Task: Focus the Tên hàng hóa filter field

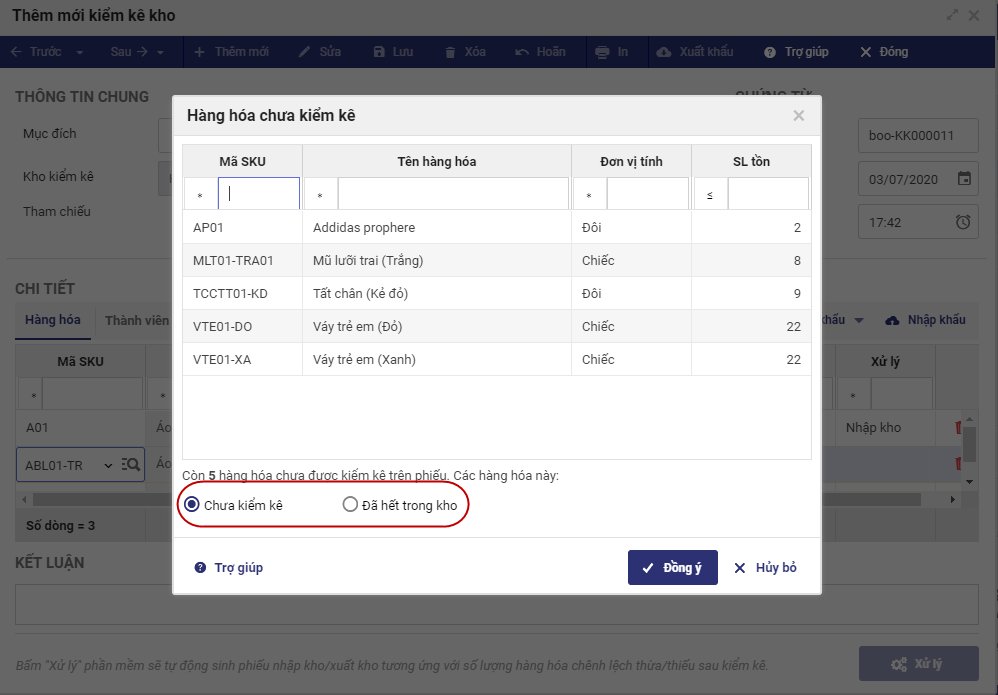Action: [x=453, y=193]
